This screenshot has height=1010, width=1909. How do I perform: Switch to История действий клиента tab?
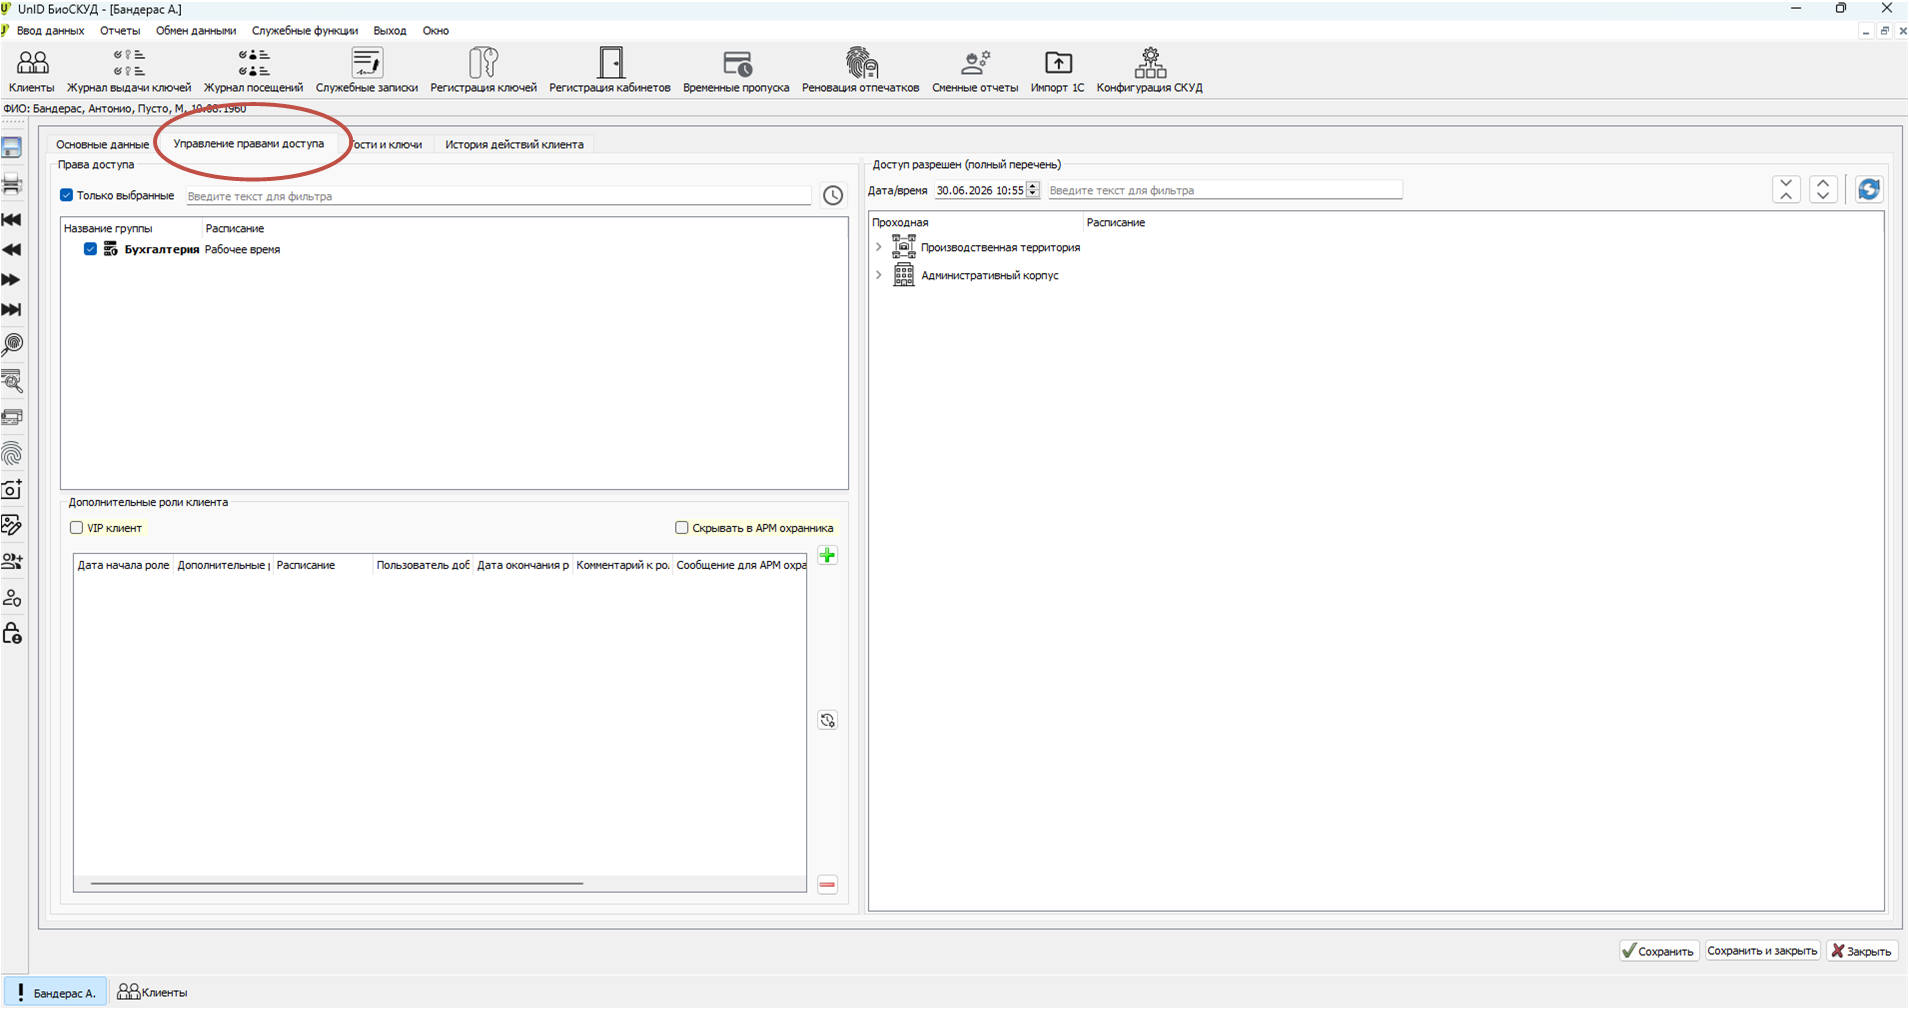coord(514,144)
